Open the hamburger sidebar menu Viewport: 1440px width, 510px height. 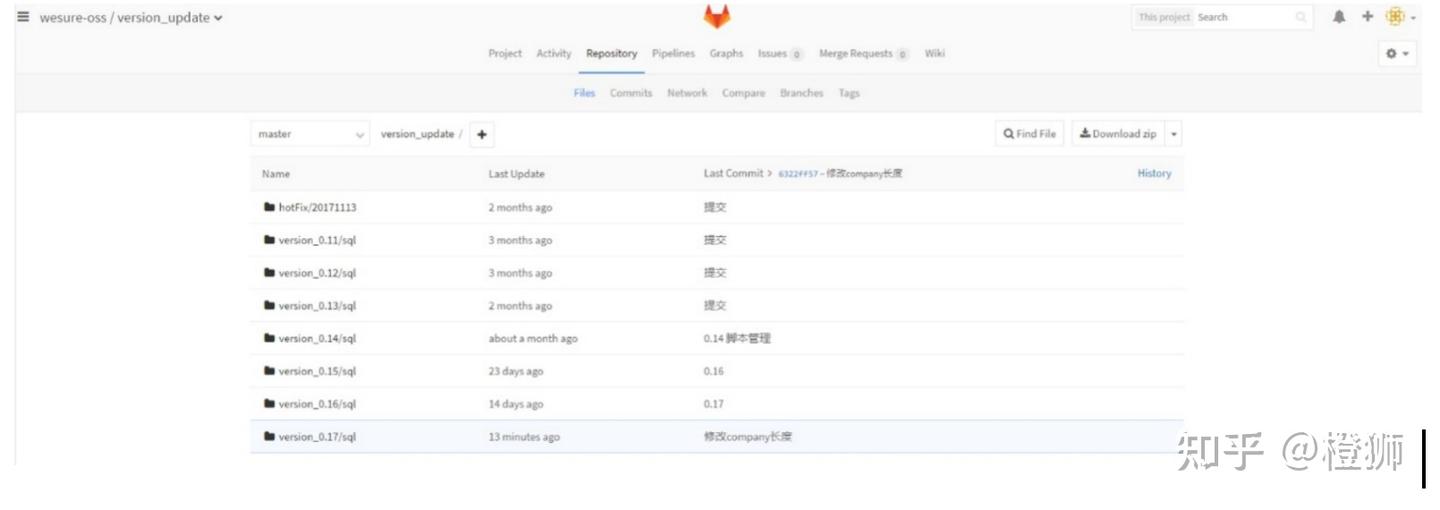coord(23,17)
